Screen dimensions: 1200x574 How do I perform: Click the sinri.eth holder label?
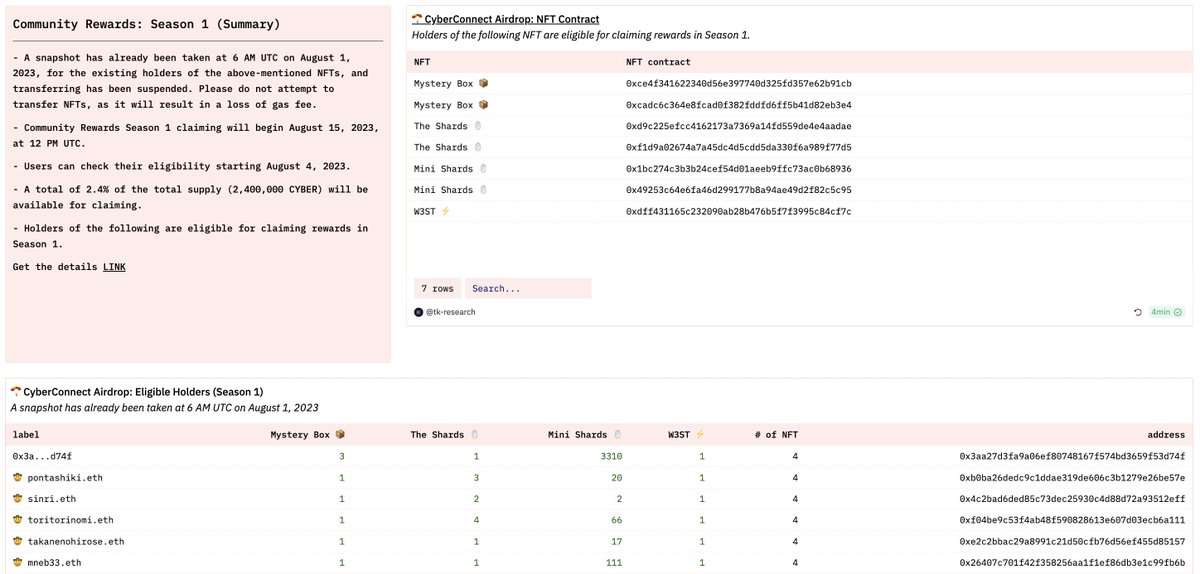pos(52,498)
